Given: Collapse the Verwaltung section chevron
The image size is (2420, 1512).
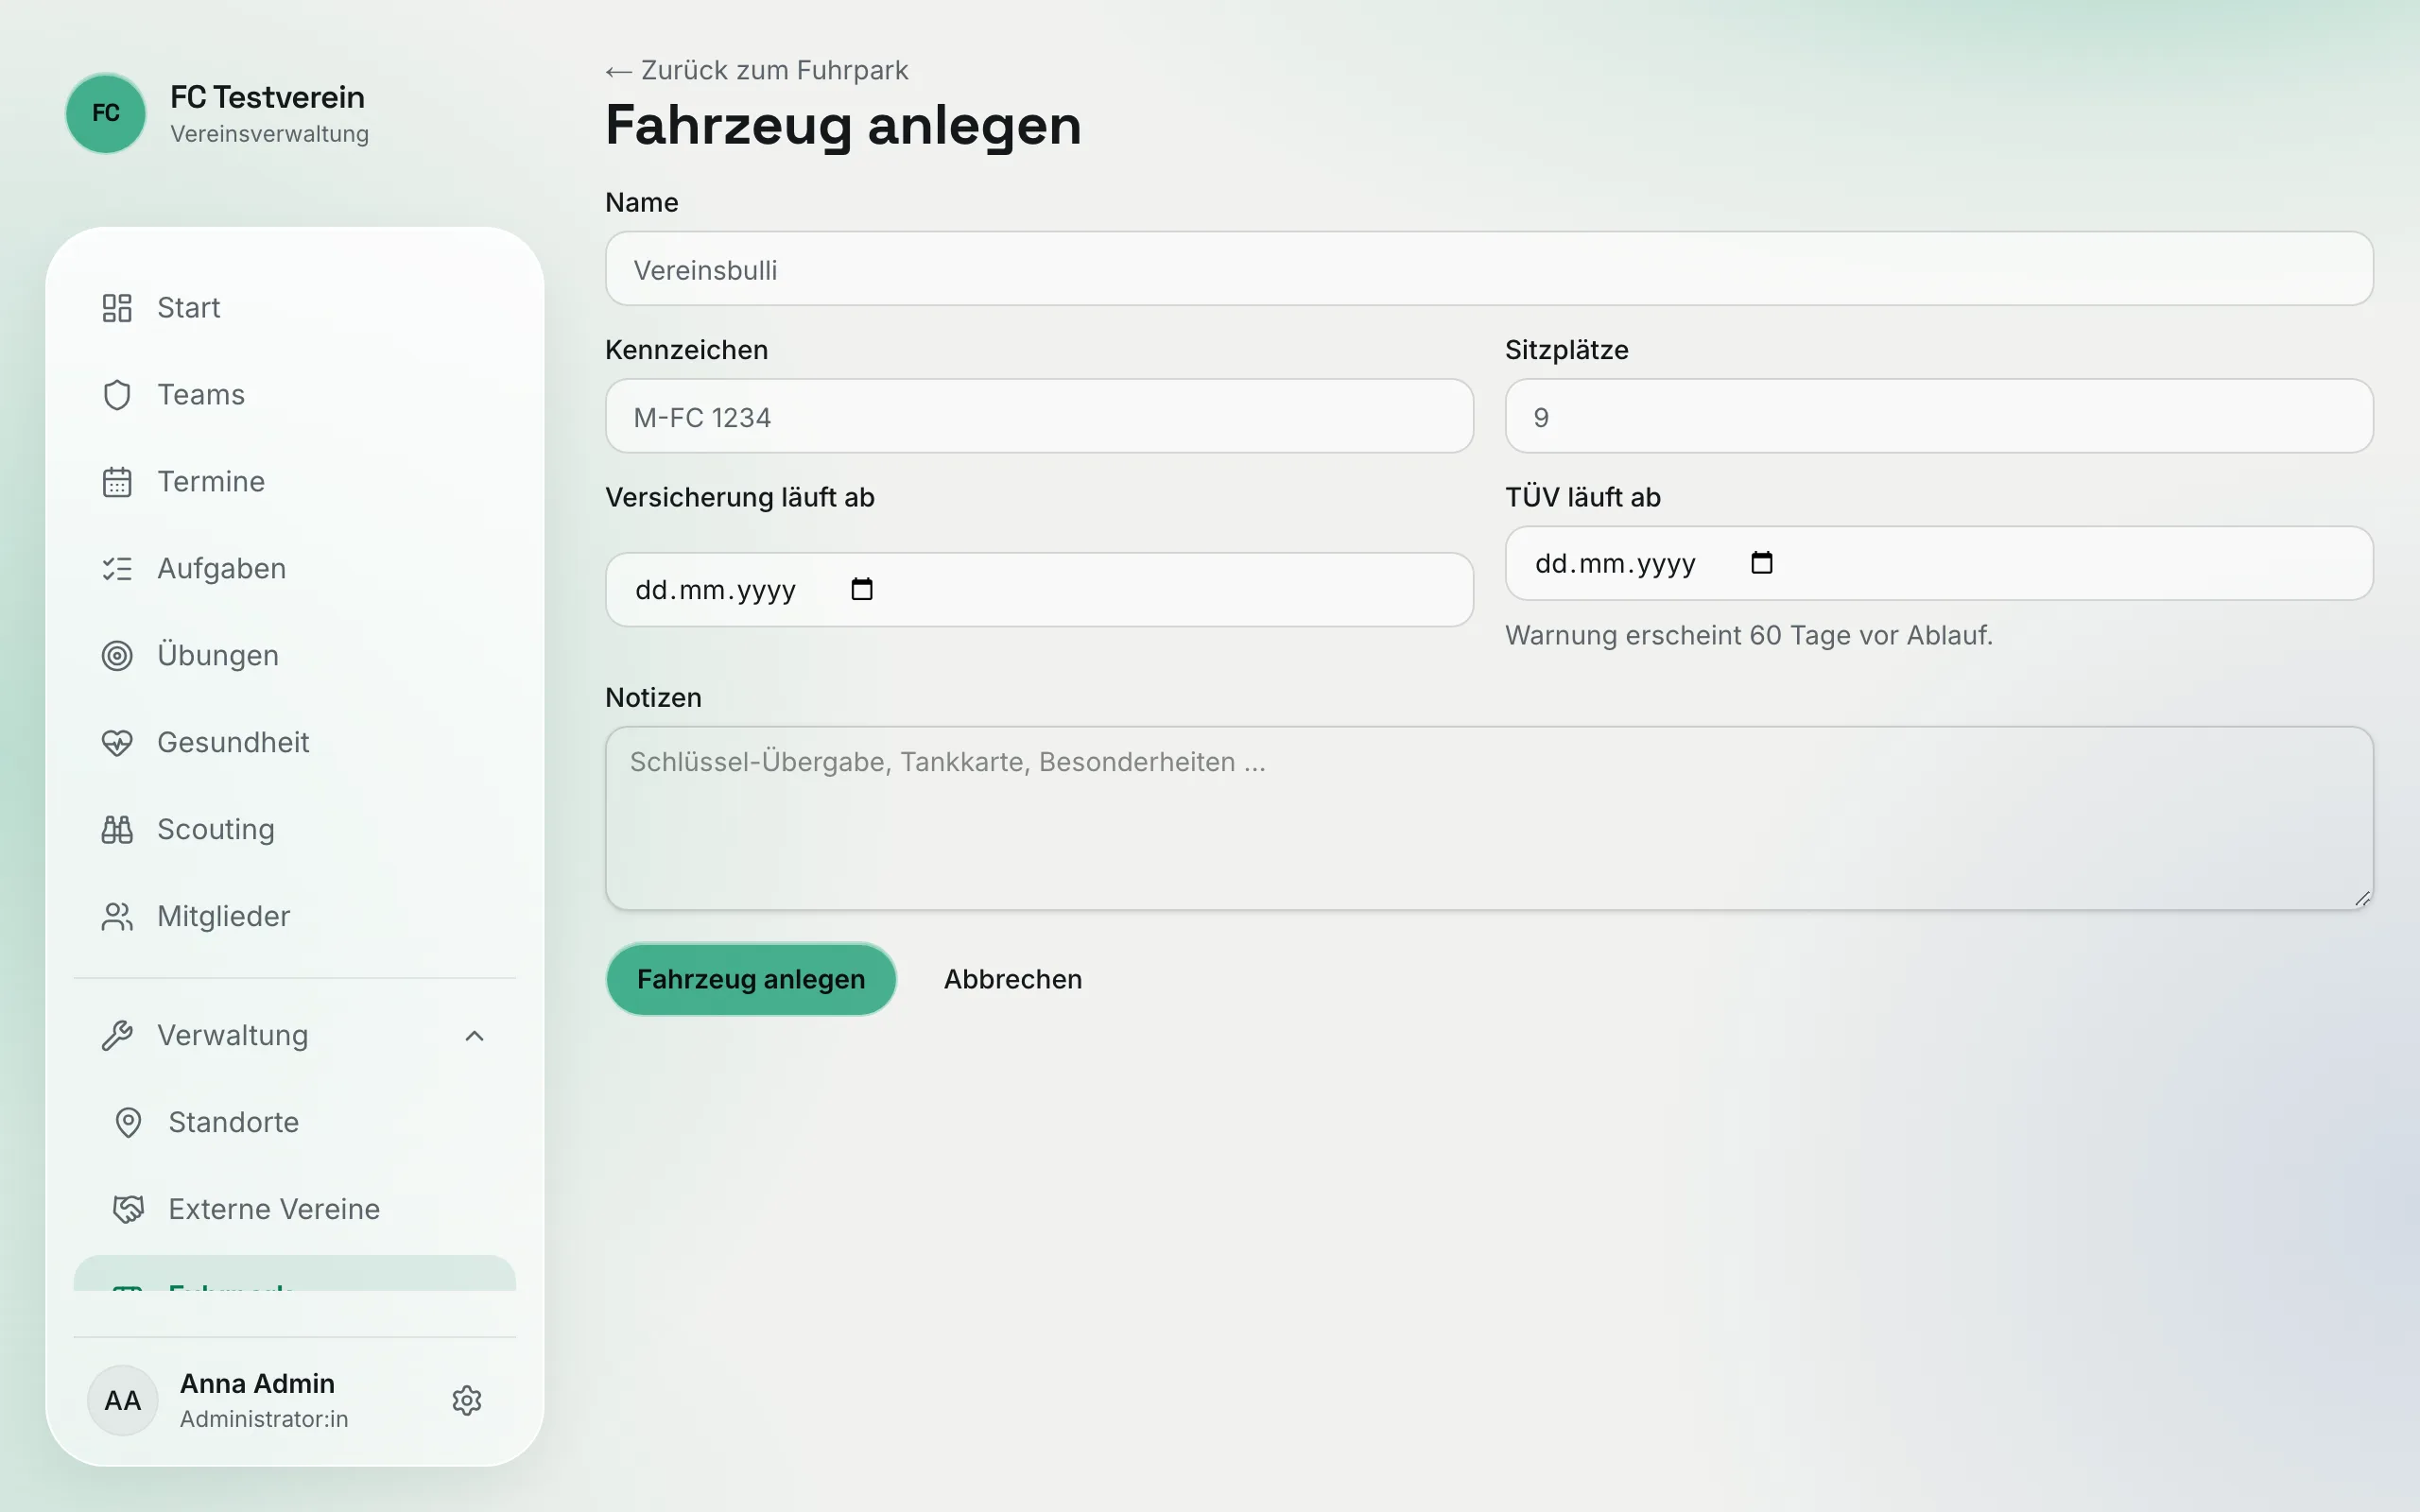Looking at the screenshot, I should tap(475, 1036).
